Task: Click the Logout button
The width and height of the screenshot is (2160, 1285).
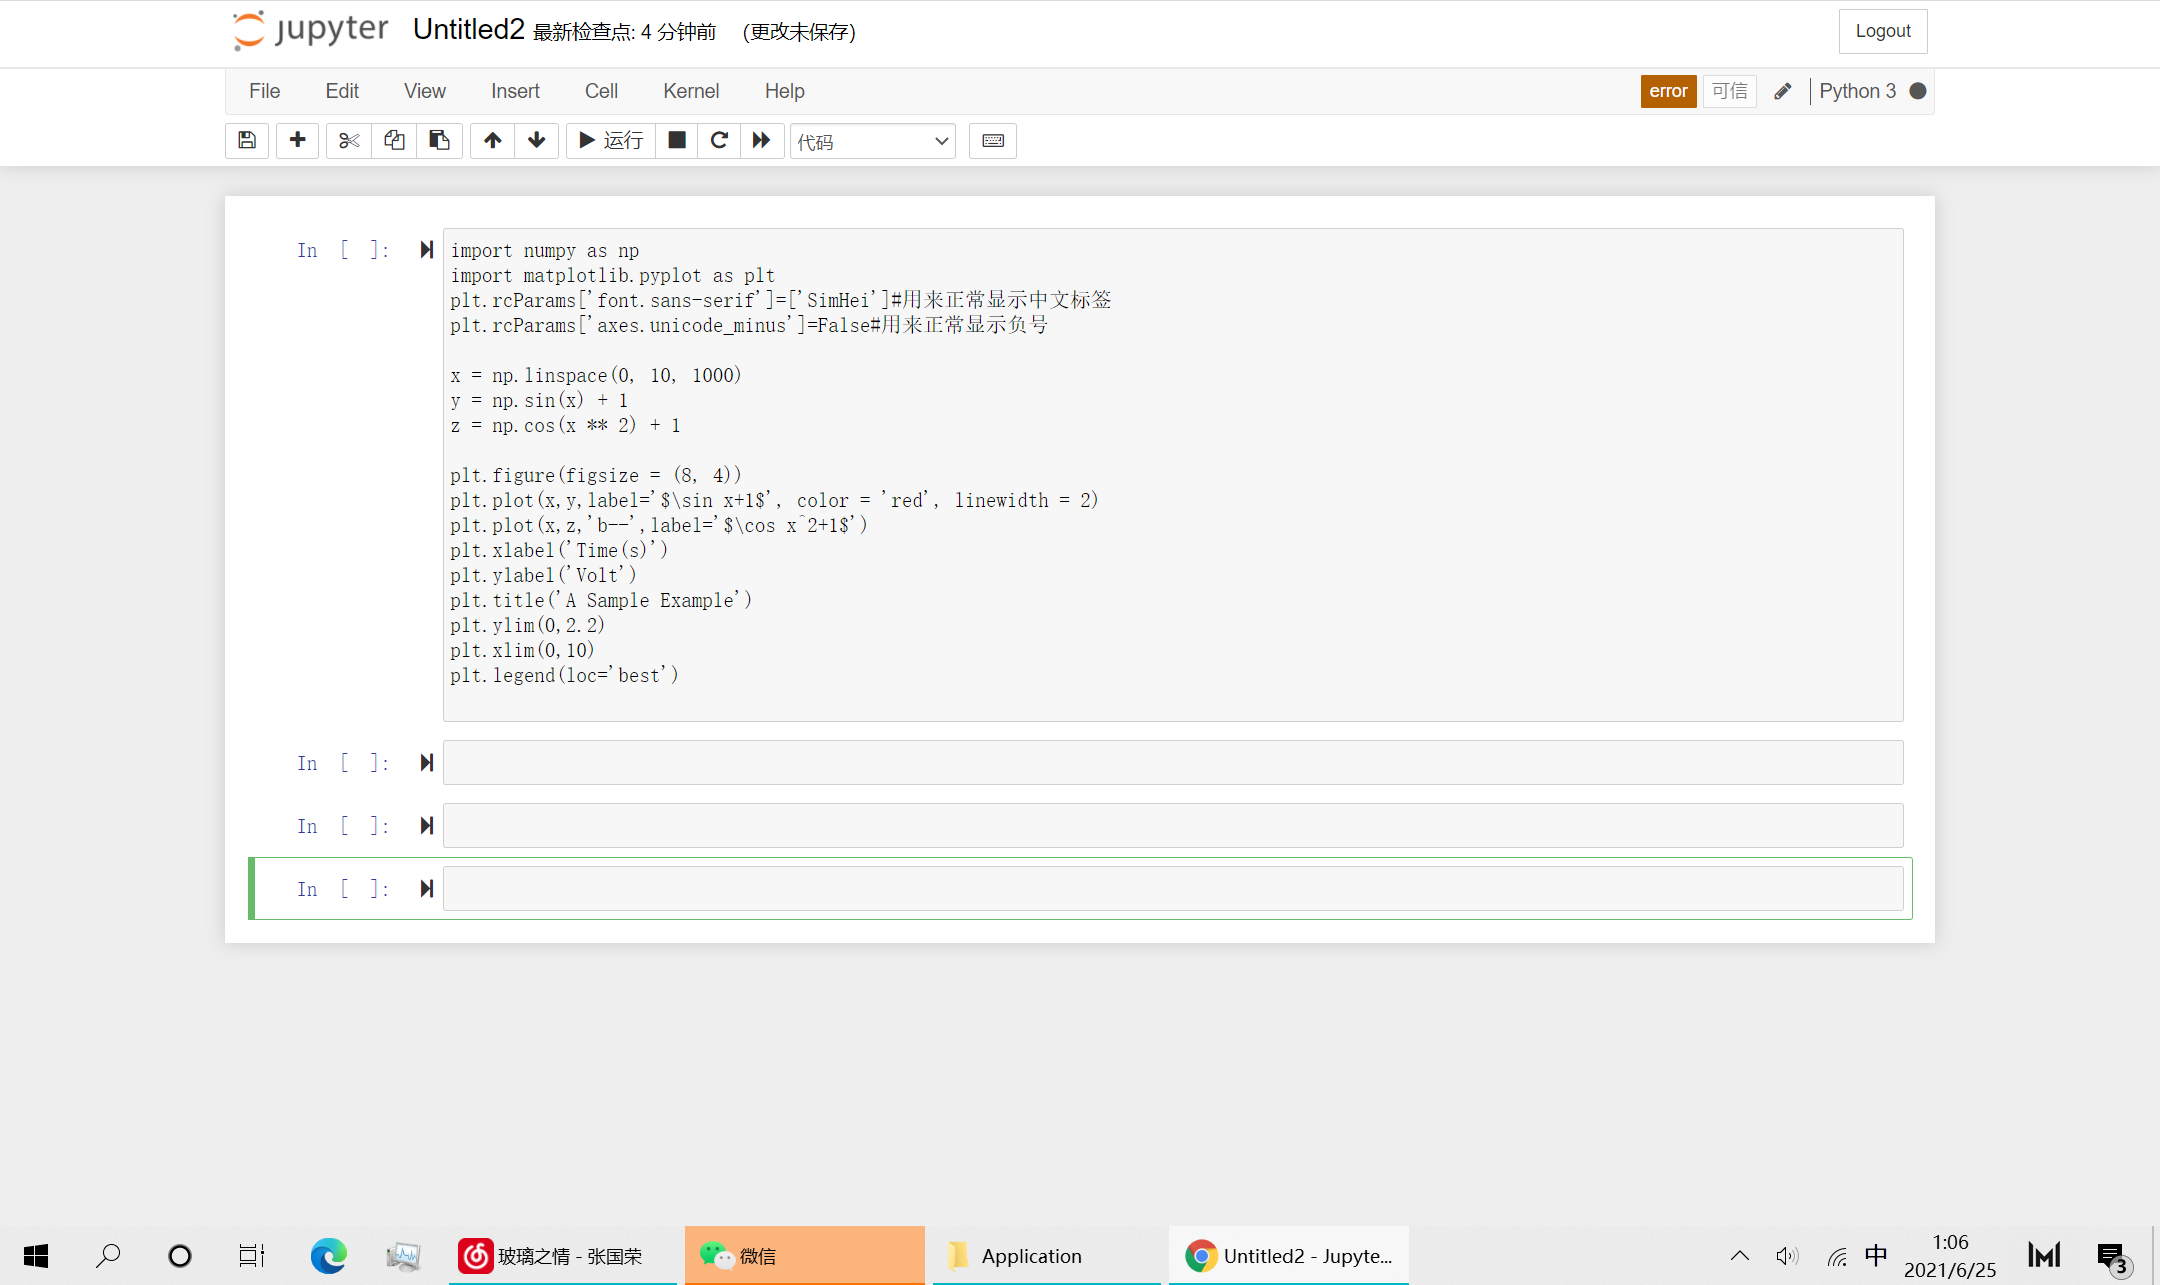Action: pyautogui.click(x=1882, y=31)
